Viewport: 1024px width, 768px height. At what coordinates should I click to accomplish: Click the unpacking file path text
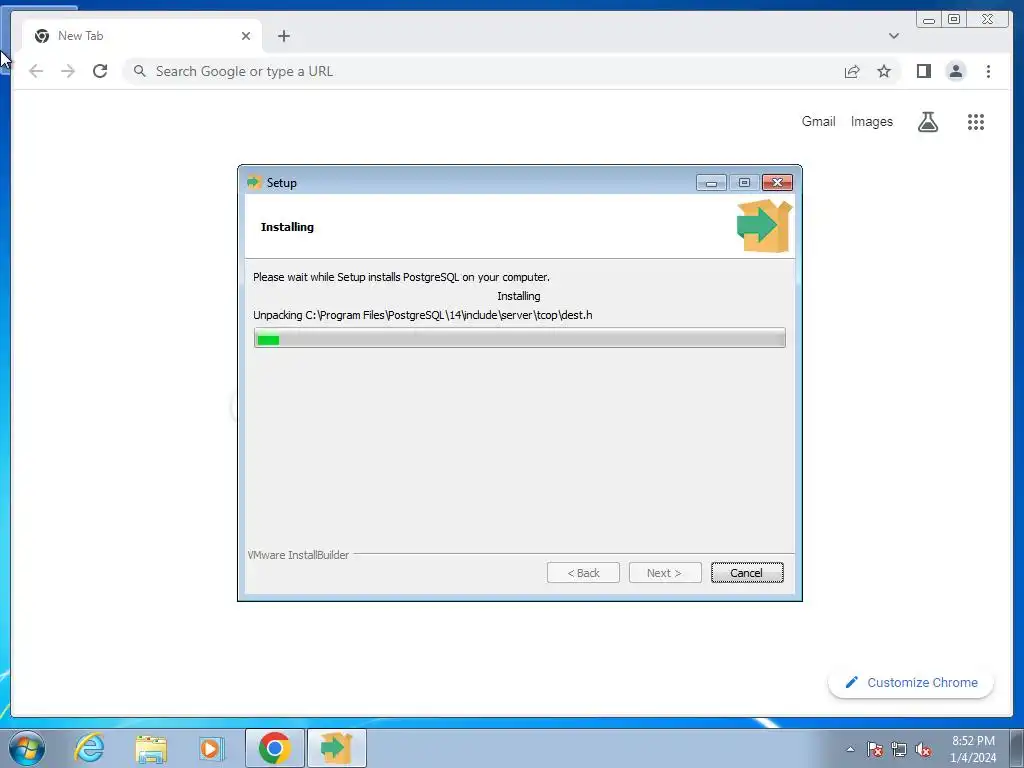tap(423, 315)
